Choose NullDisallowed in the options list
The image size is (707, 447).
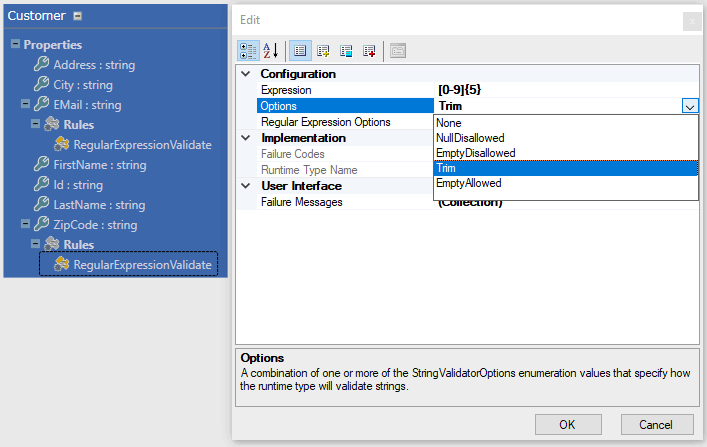tap(565, 138)
